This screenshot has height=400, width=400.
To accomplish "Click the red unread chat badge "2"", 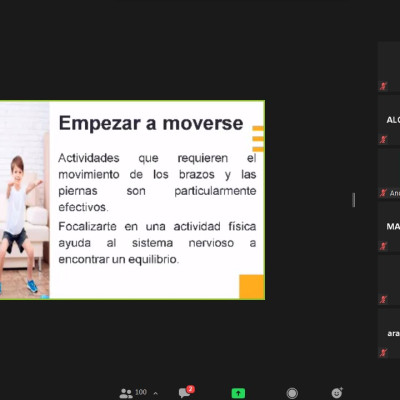I will click(x=190, y=389).
